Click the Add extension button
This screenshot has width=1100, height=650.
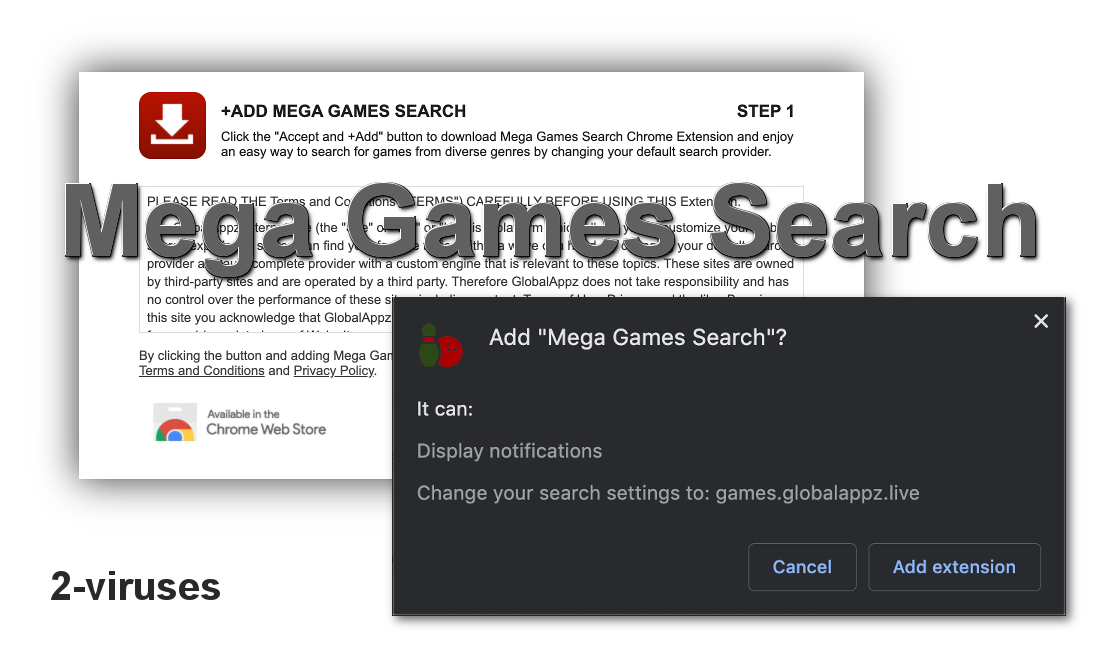(x=954, y=567)
